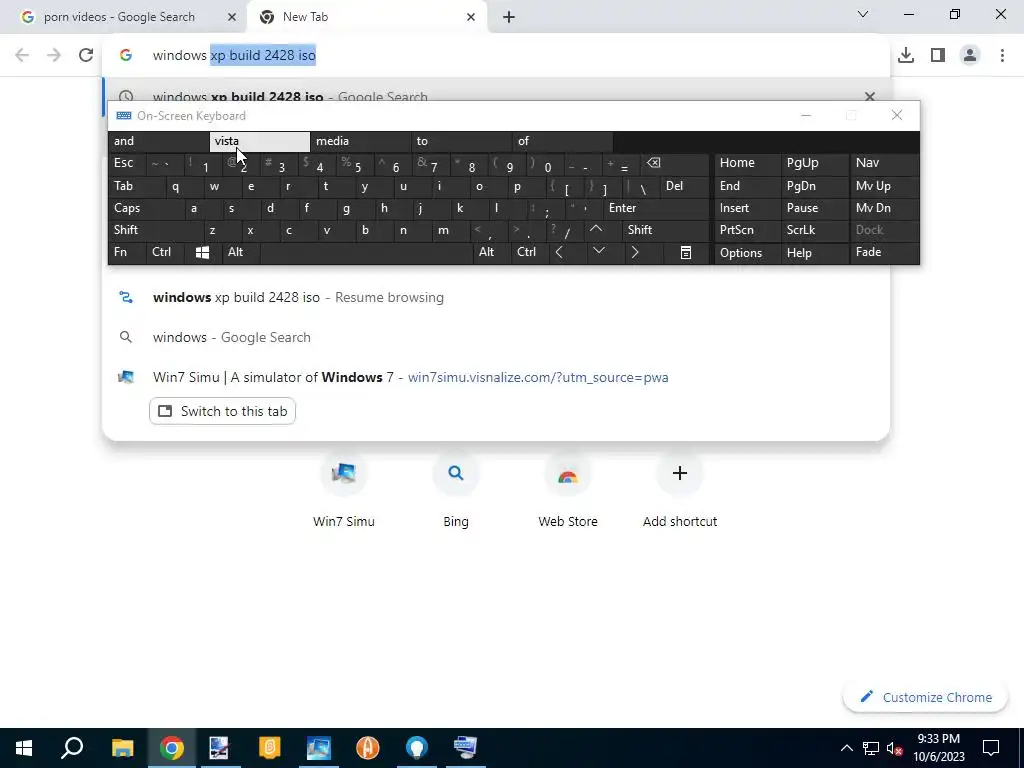Toggle Chrome side panel icon
The width and height of the screenshot is (1024, 768).
tap(938, 55)
